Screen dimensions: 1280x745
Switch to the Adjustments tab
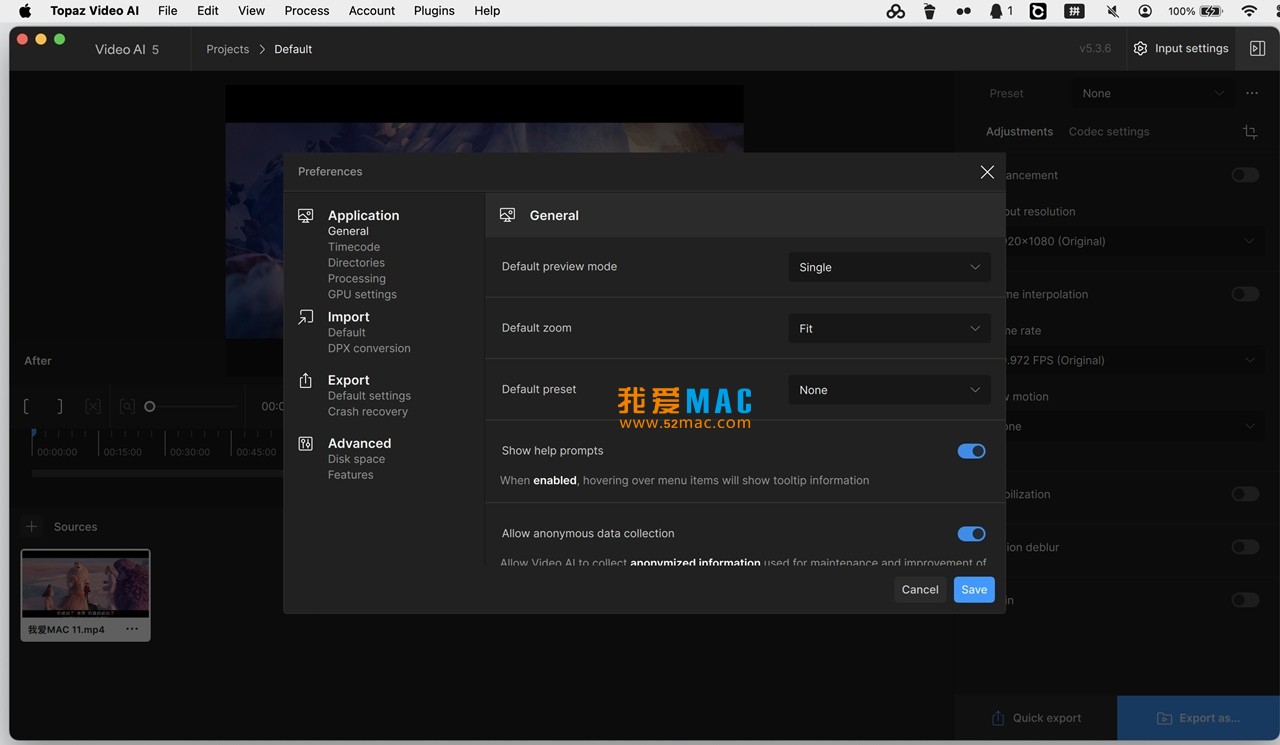[x=1019, y=132]
